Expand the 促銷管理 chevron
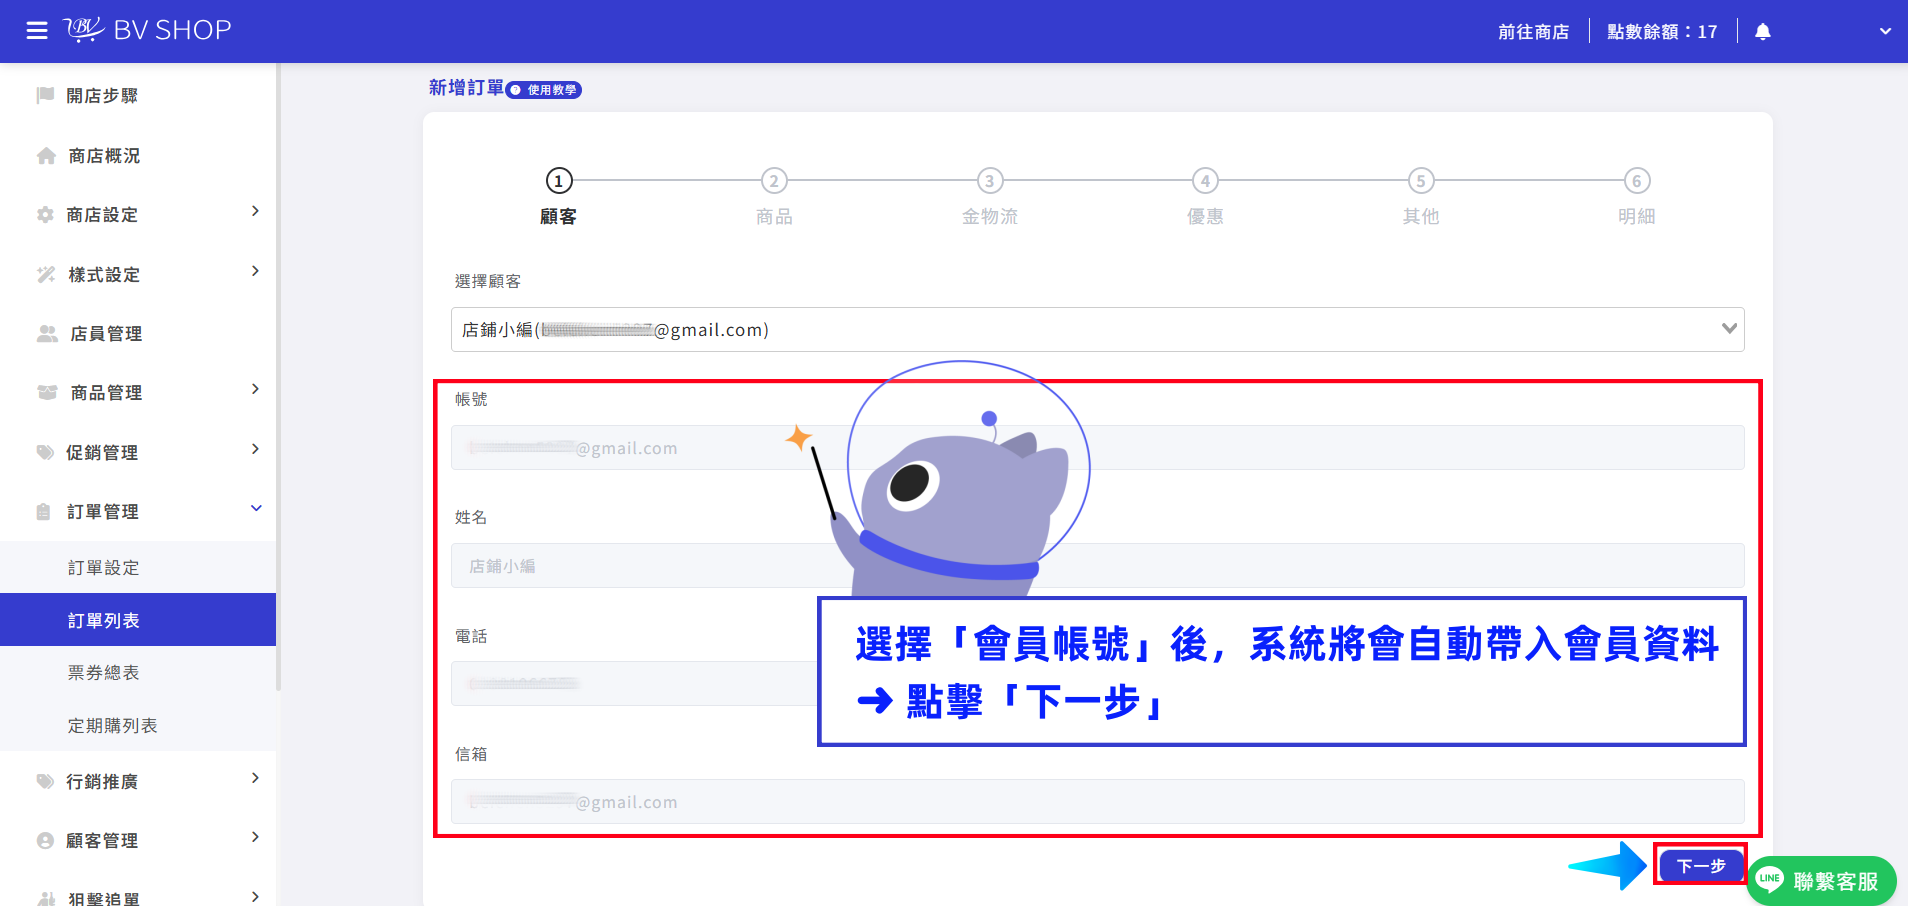This screenshot has width=1908, height=906. (x=256, y=449)
